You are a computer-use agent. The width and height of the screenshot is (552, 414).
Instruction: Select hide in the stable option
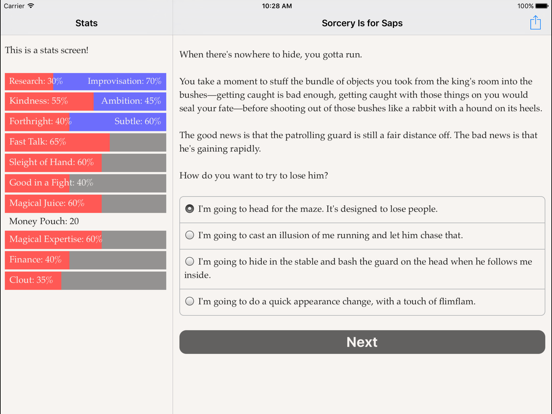pyautogui.click(x=362, y=269)
